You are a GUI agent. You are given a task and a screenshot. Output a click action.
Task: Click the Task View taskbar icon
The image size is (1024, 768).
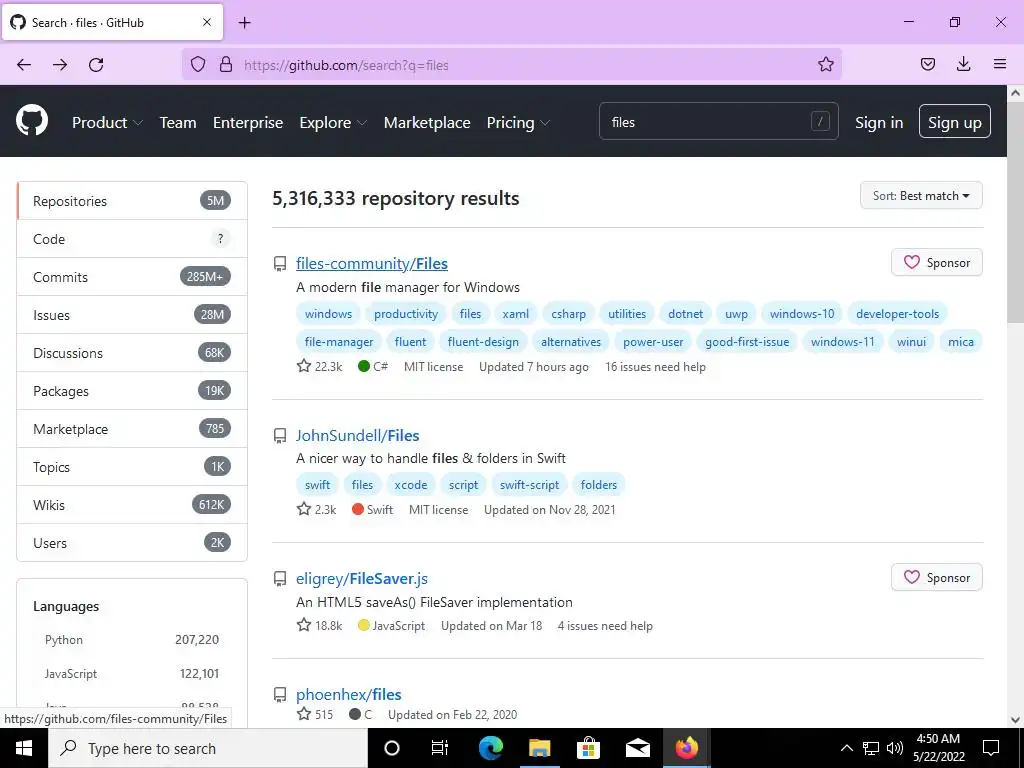(440, 748)
